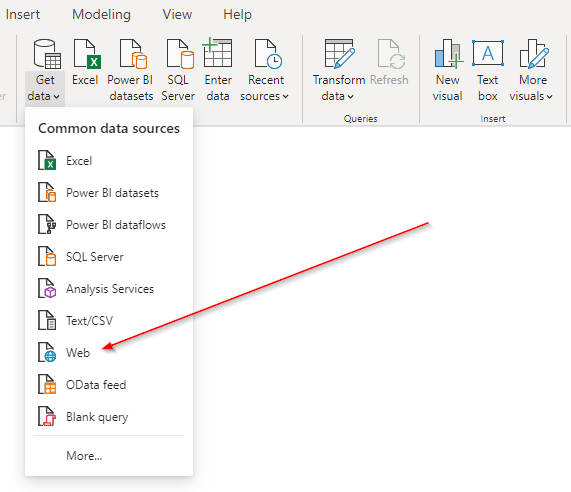Click the Power BI dataflows file icon
The image size is (571, 492).
(47, 224)
